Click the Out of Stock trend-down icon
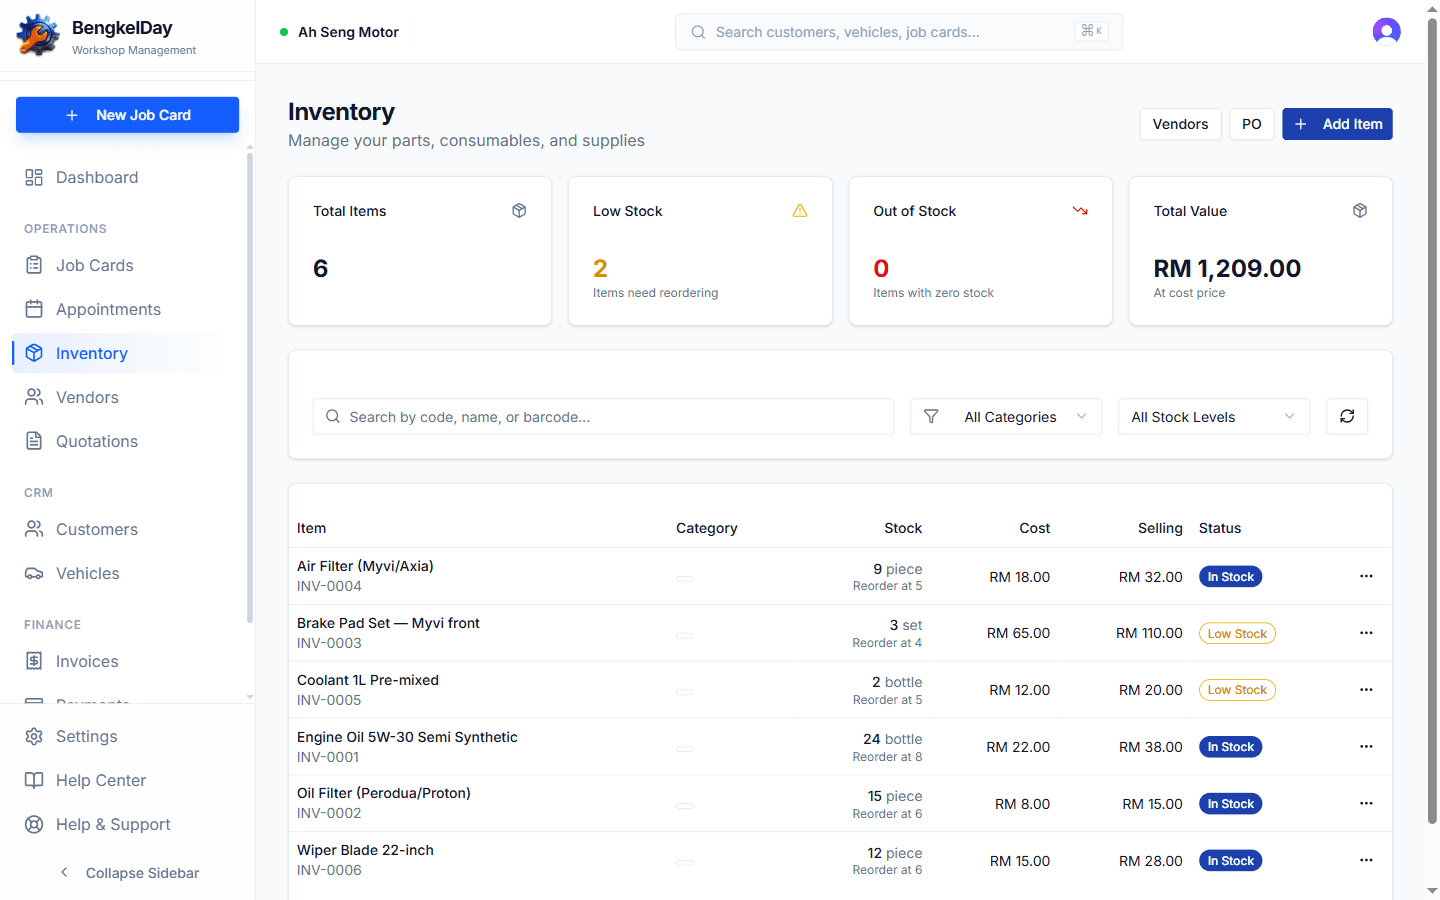This screenshot has height=900, width=1440. (1080, 210)
